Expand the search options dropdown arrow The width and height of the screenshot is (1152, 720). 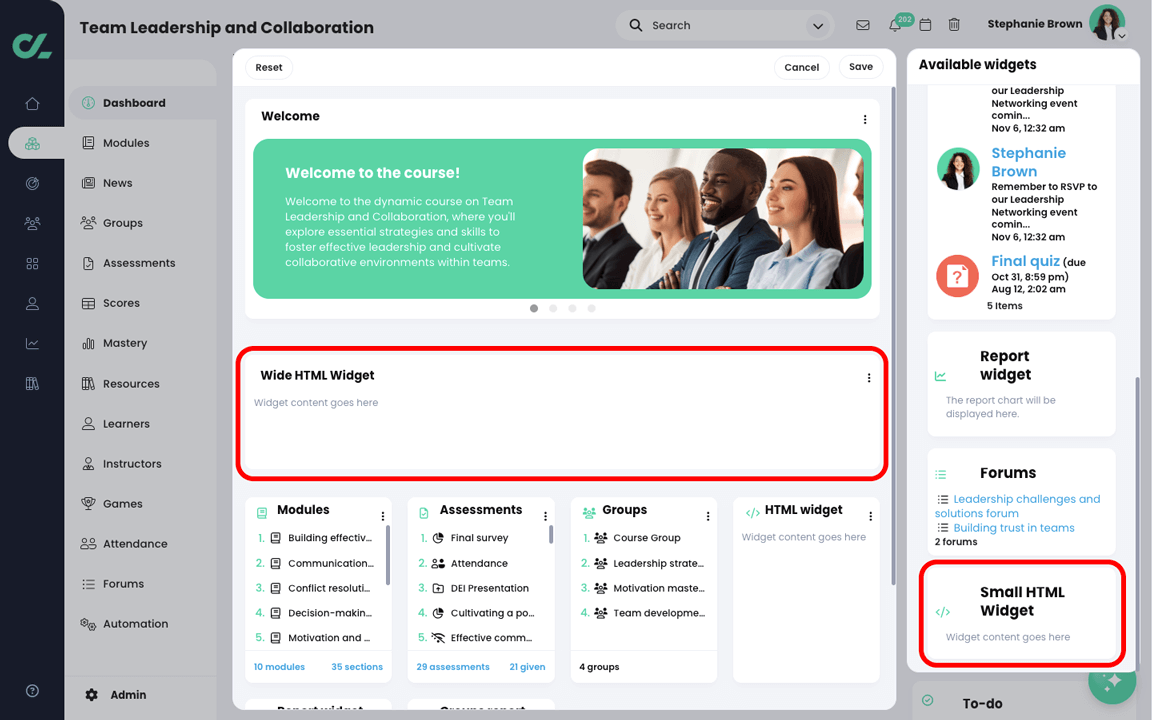818,26
